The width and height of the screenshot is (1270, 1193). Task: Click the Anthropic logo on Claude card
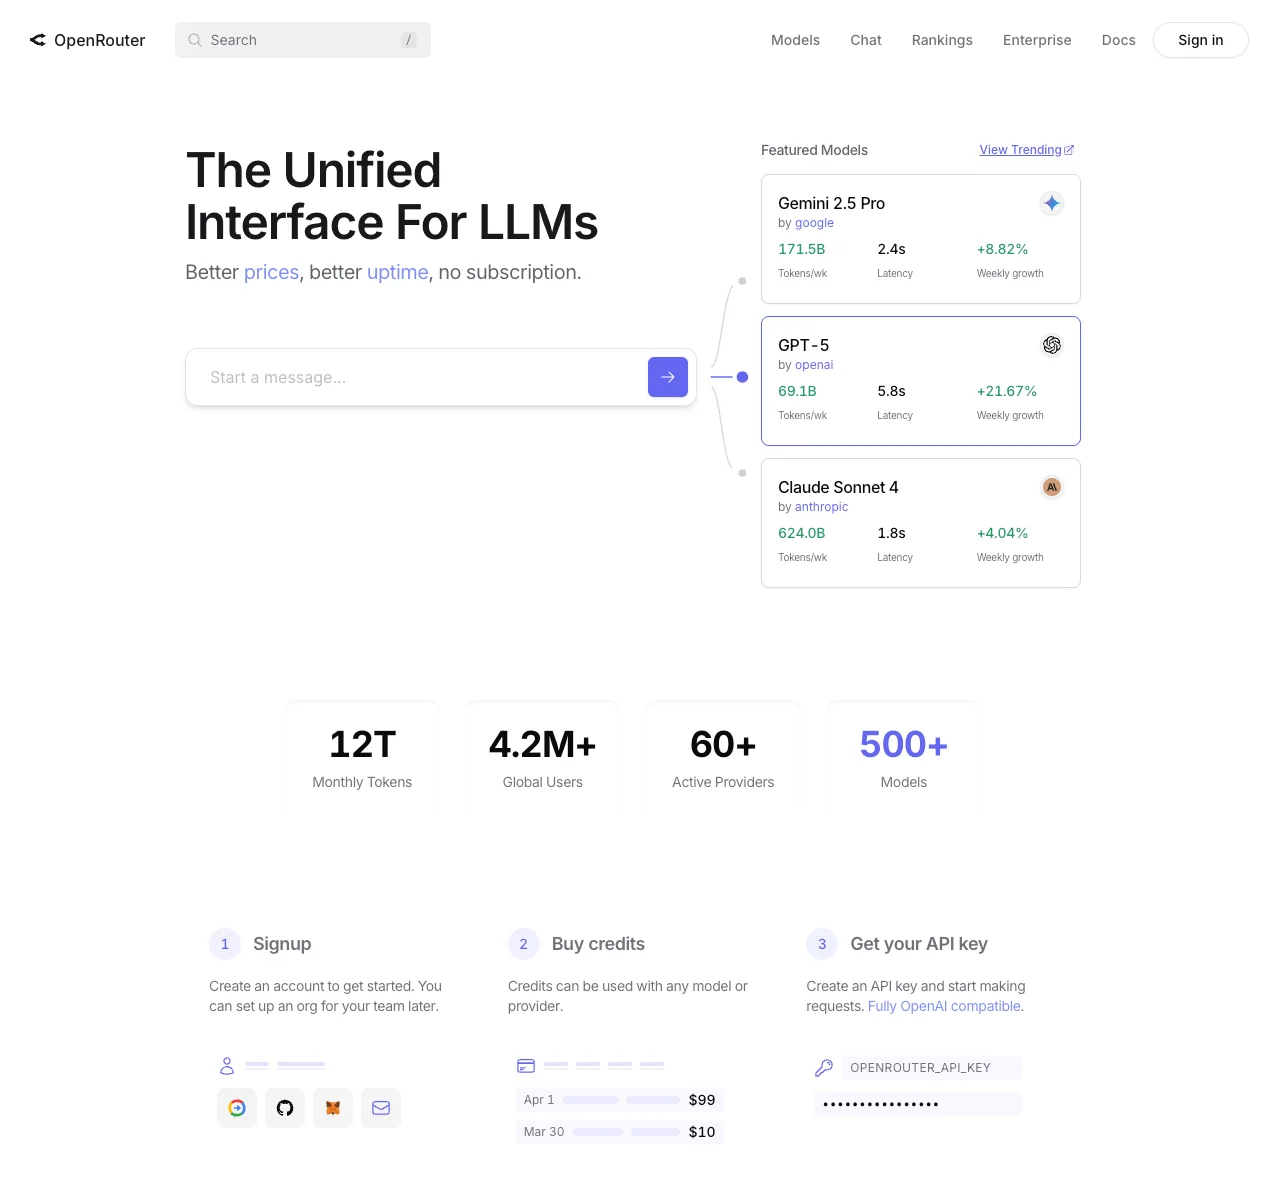coord(1051,487)
